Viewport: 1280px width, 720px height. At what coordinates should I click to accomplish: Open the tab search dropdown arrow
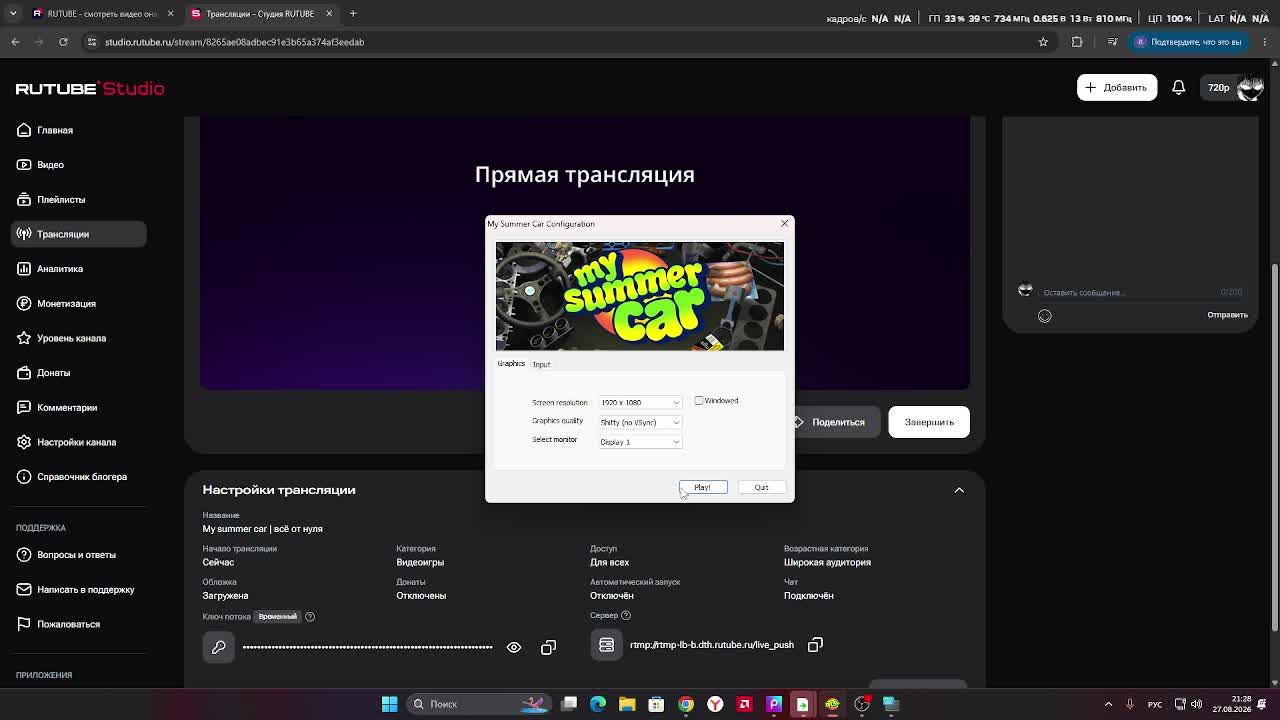coord(13,13)
